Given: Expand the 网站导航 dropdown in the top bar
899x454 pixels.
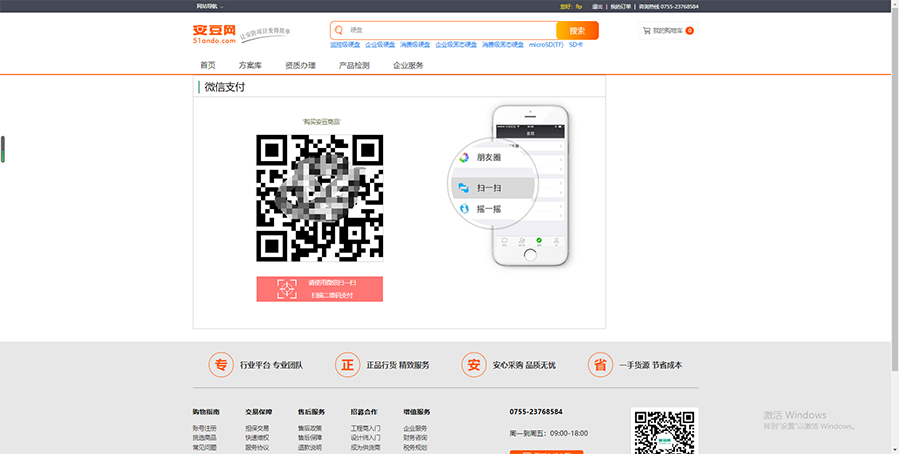Looking at the screenshot, I should tap(210, 6).
